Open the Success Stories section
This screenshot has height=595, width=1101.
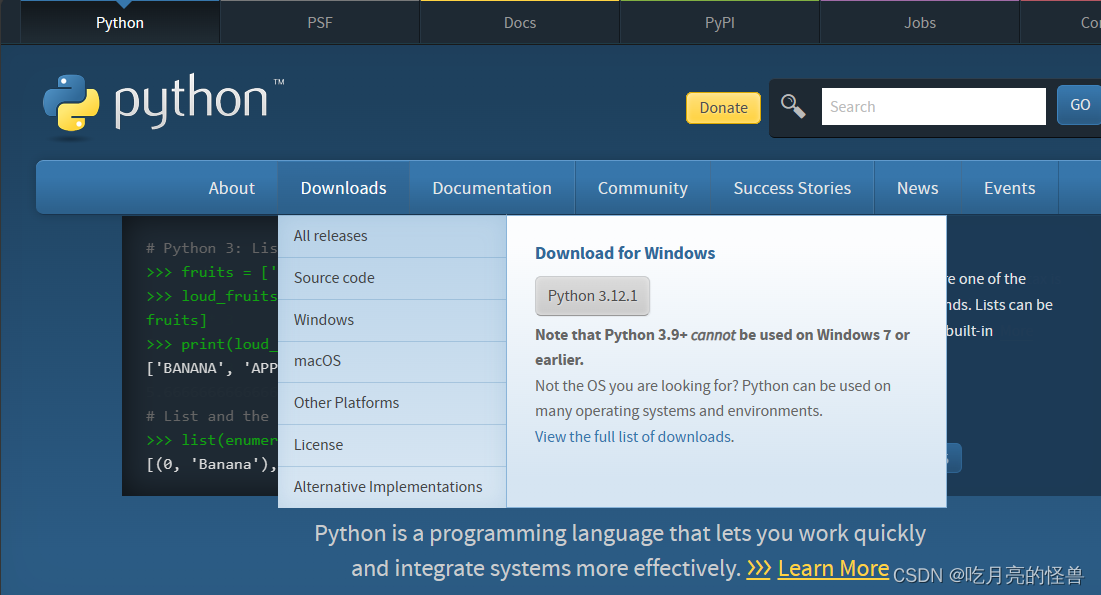point(792,187)
